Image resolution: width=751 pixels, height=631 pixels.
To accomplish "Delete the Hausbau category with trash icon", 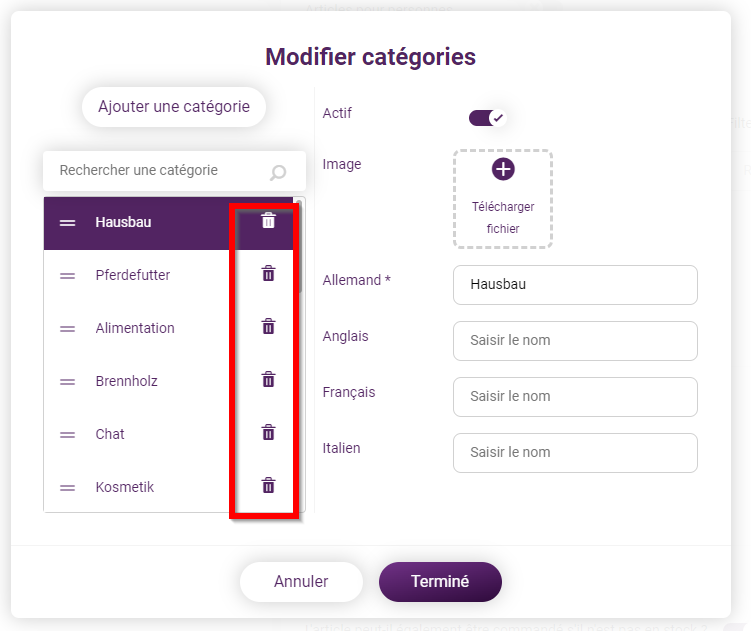I will pyautogui.click(x=268, y=221).
